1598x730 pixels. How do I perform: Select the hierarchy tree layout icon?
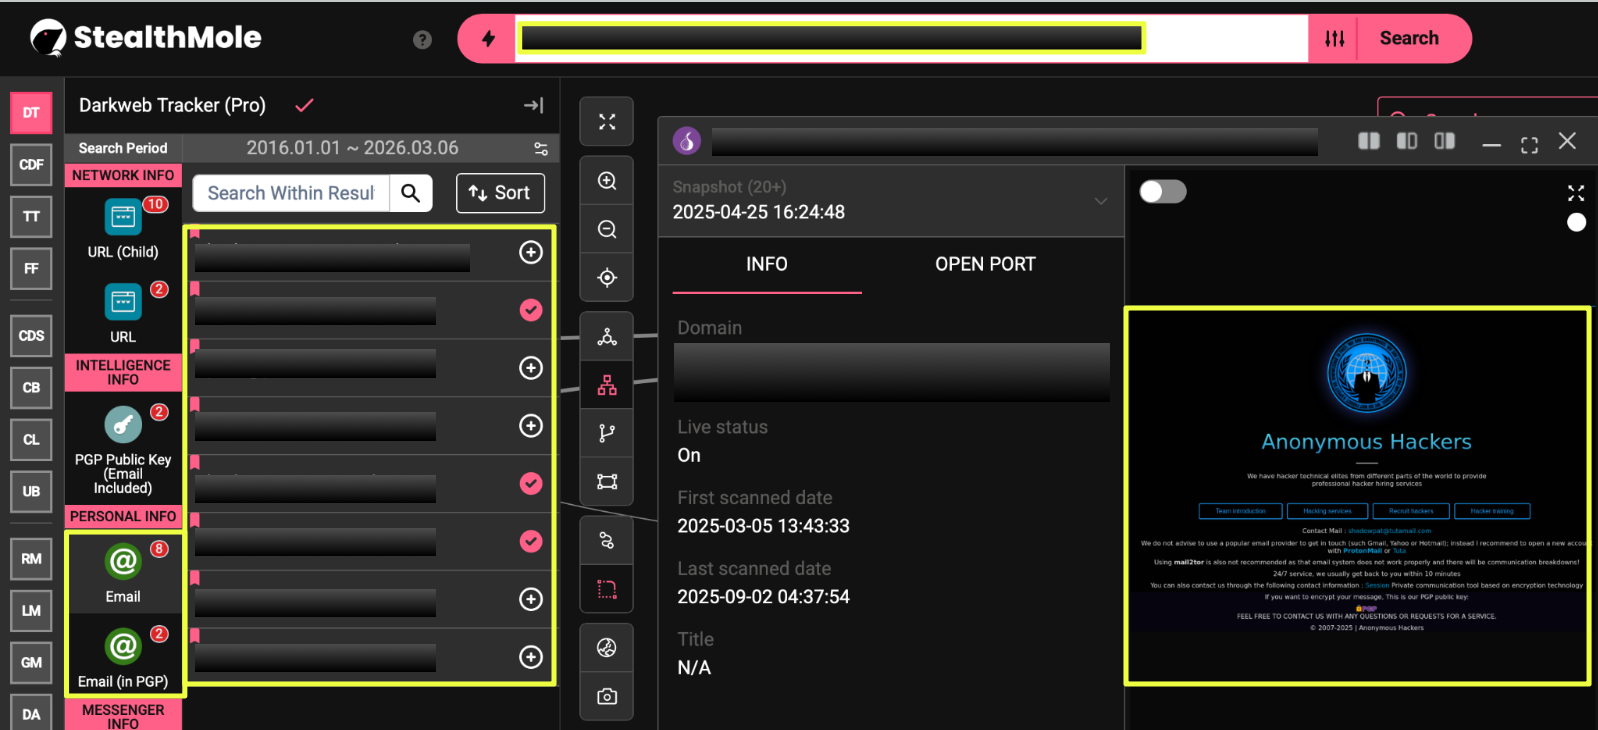coord(607,385)
